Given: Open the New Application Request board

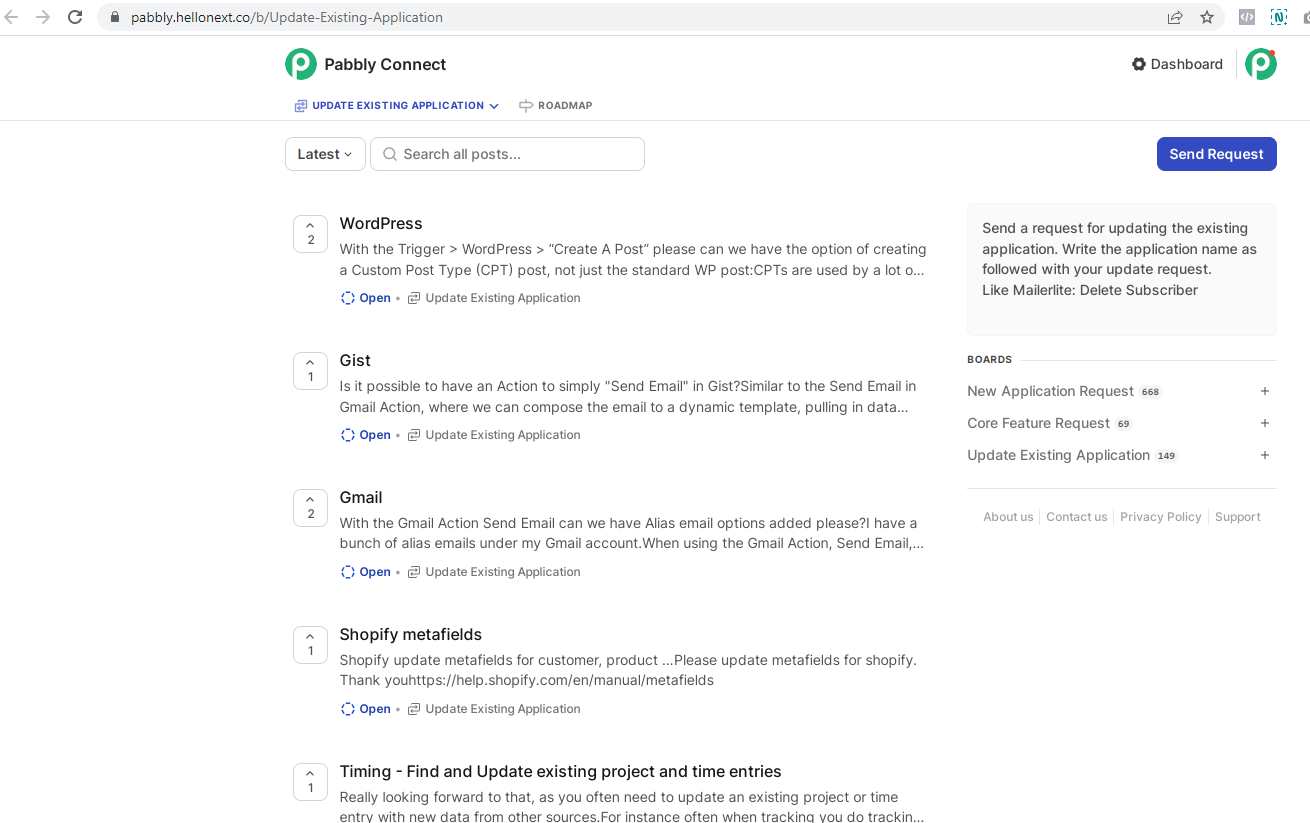Looking at the screenshot, I should [1050, 391].
